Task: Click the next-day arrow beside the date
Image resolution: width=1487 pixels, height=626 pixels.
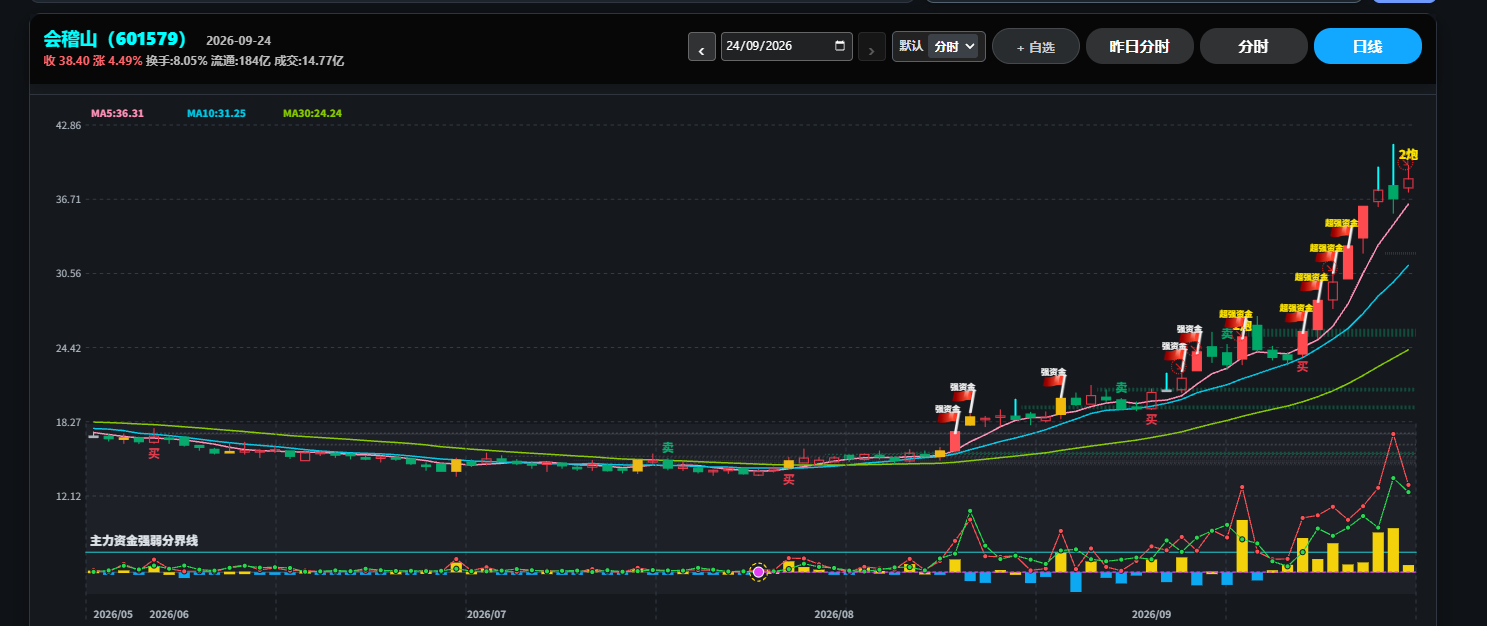Action: coord(872,47)
